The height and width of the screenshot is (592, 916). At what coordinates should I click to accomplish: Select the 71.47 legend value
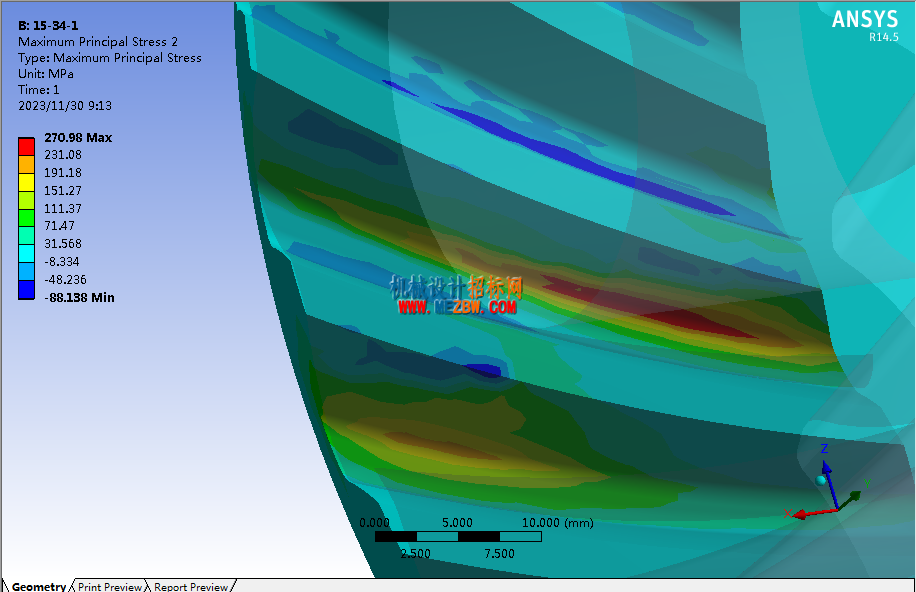click(x=60, y=226)
